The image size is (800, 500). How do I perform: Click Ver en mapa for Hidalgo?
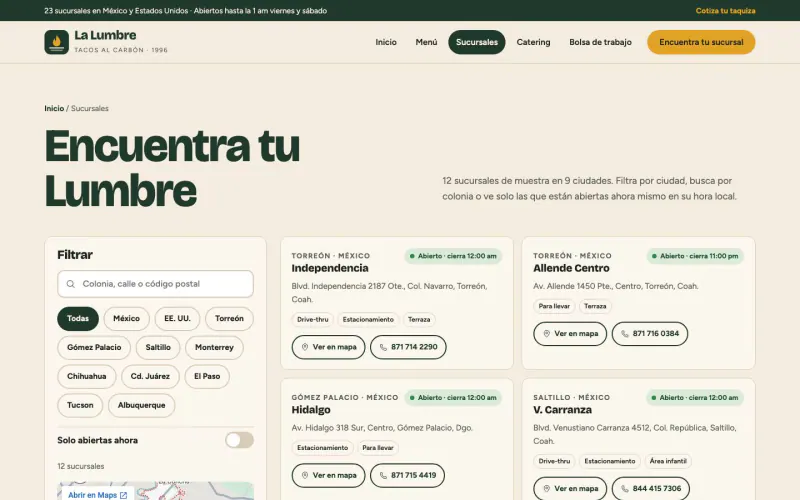coord(328,476)
